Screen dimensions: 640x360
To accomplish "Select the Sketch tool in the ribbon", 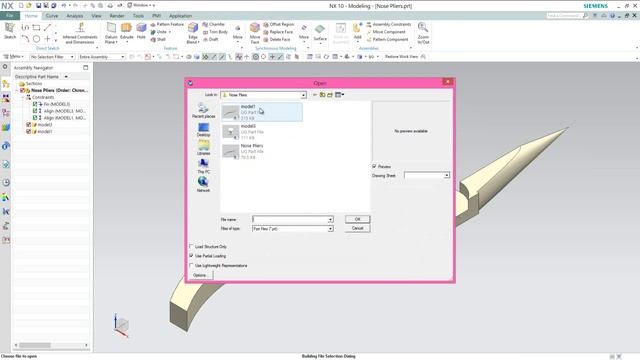I will pyautogui.click(x=10, y=31).
